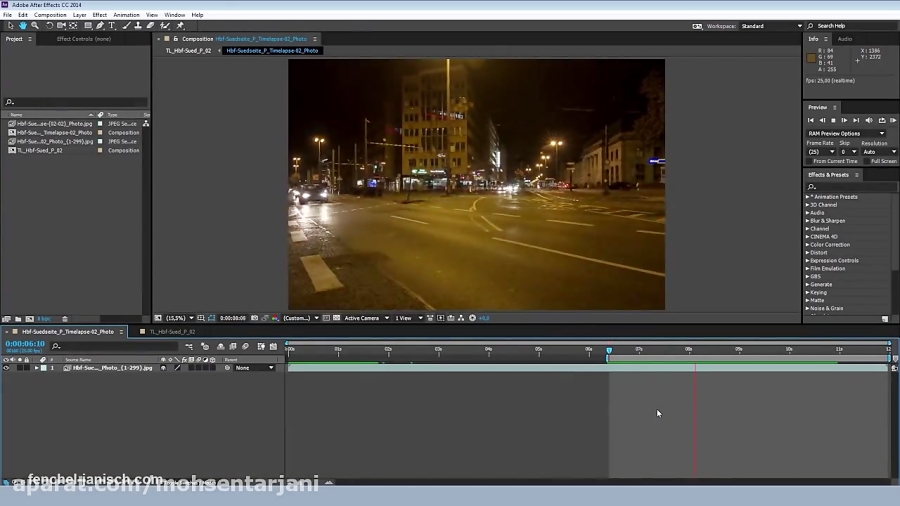The height and width of the screenshot is (506, 900).
Task: Open the Parent None dropdown for layer
Action: tap(254, 368)
